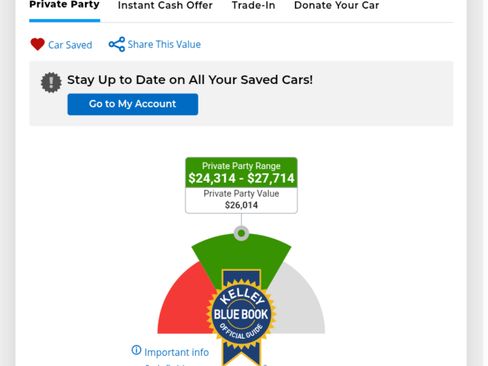488x366 pixels.
Task: Click the Go to My Account button
Action: pyautogui.click(x=133, y=104)
